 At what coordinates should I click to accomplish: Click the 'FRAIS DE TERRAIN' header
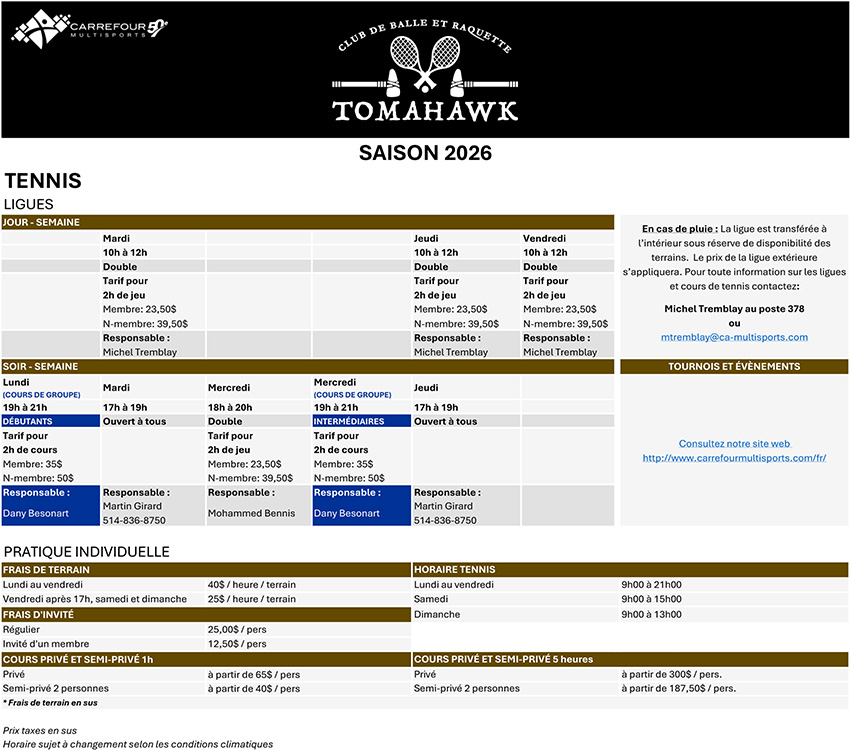click(206, 570)
